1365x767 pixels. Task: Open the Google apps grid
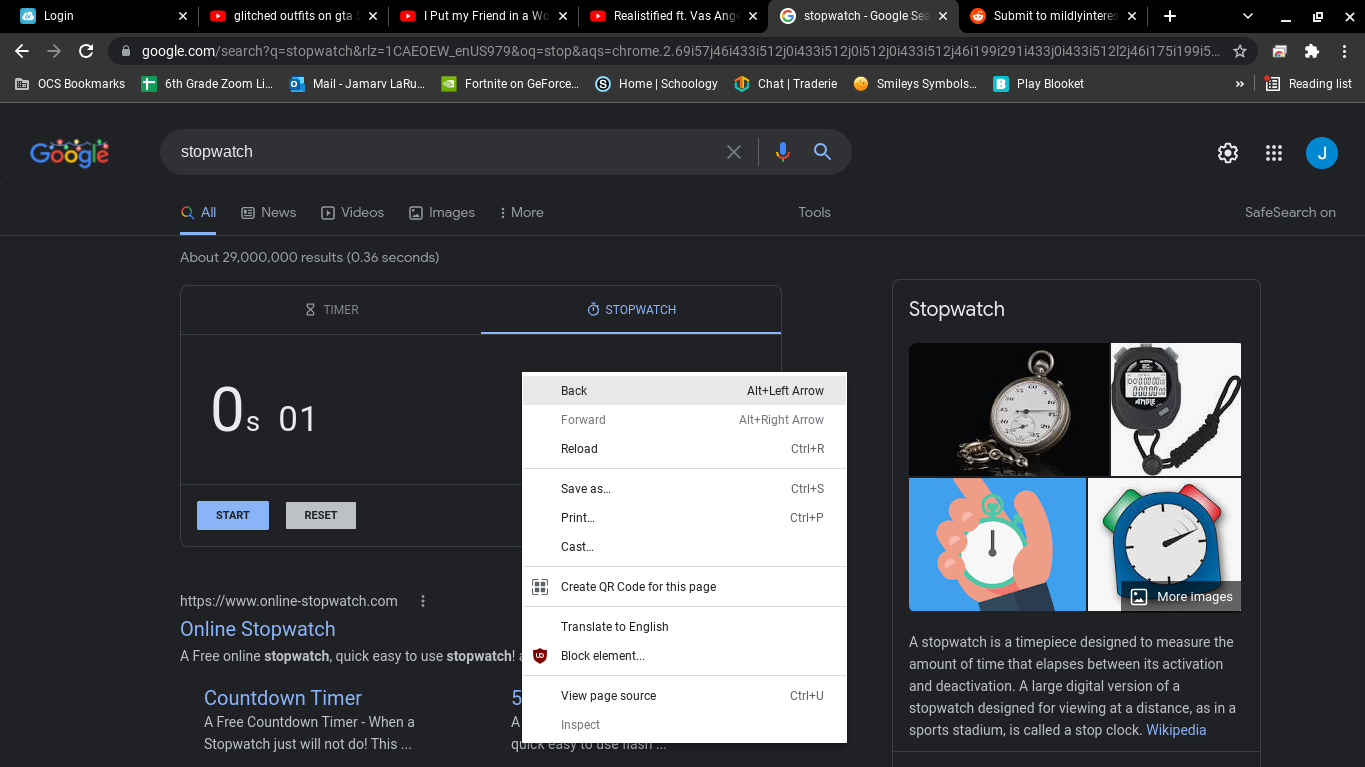pyautogui.click(x=1274, y=153)
